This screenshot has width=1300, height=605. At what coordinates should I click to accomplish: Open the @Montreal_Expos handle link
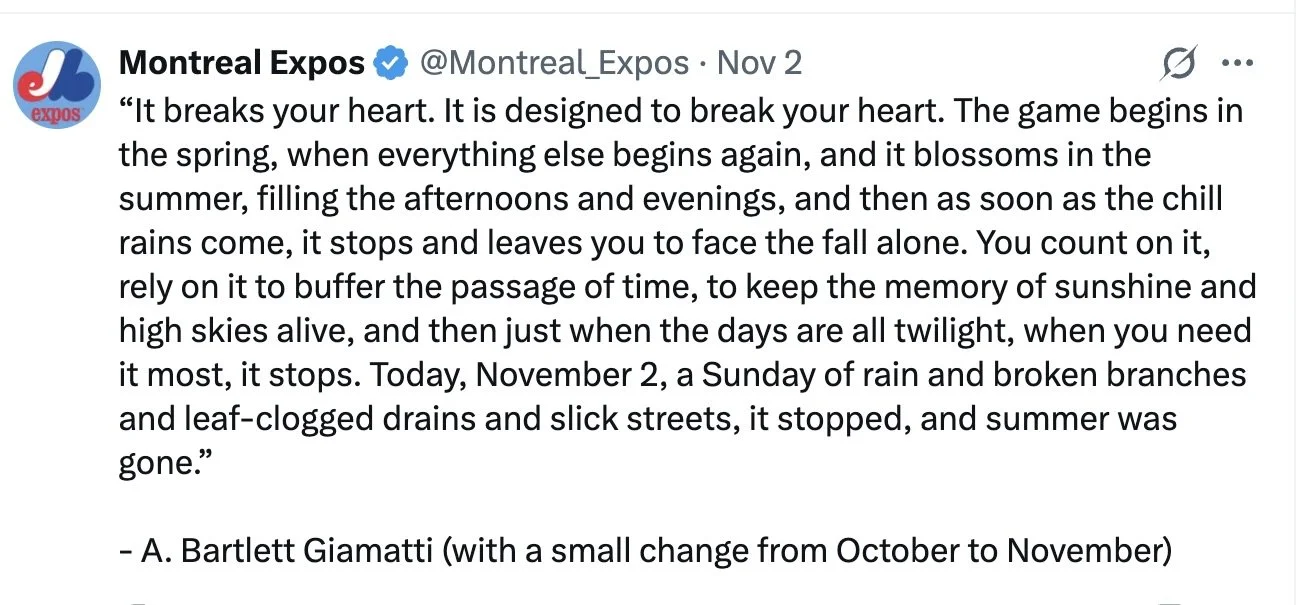click(554, 64)
